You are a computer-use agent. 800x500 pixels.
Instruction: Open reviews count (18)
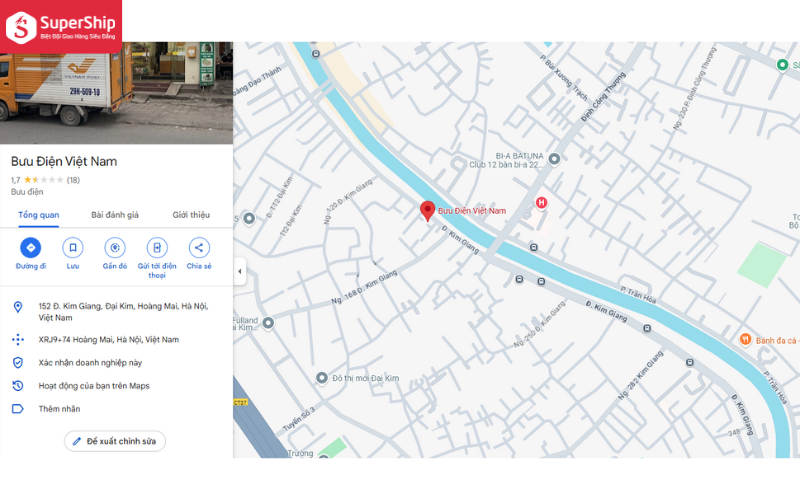click(73, 180)
